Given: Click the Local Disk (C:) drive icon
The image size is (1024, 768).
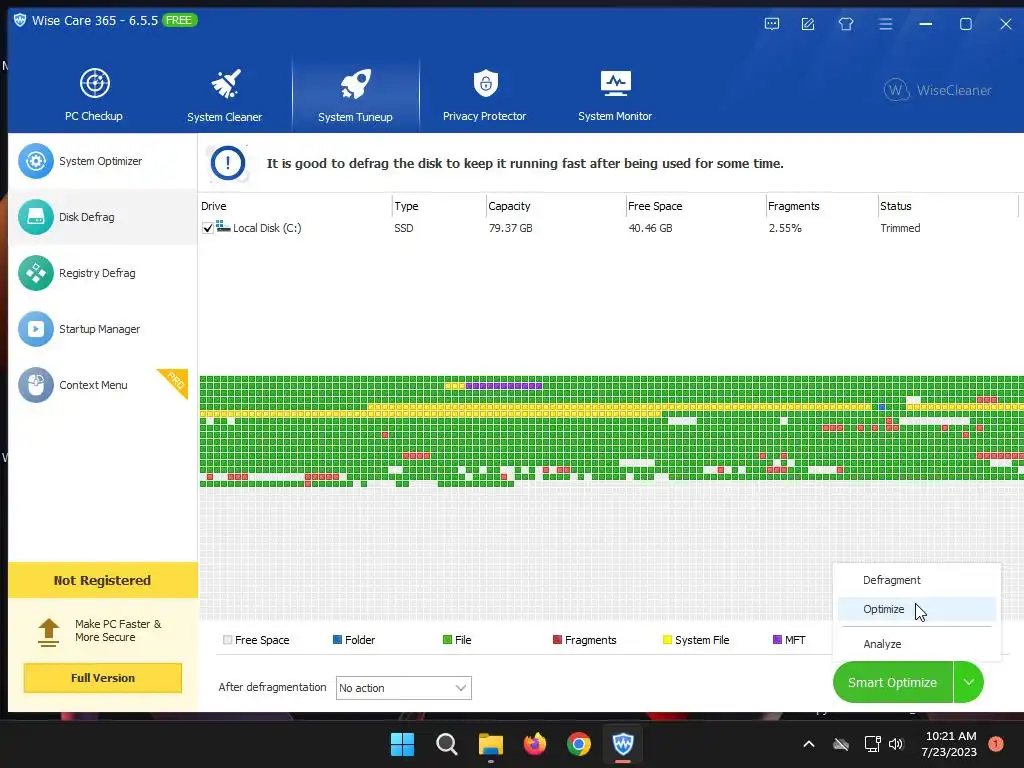Looking at the screenshot, I should click(x=223, y=227).
